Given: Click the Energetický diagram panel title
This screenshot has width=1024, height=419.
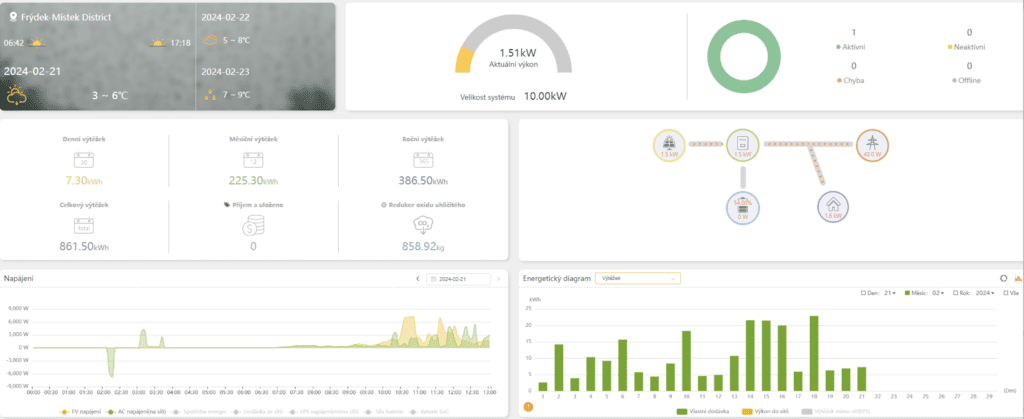Looking at the screenshot, I should 557,278.
